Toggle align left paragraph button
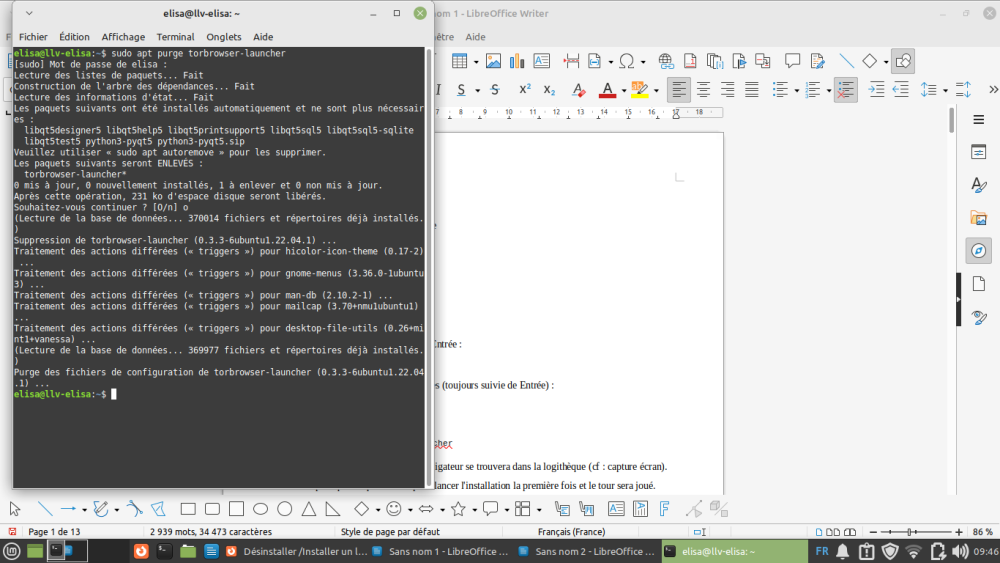Screen dimensions: 1000x563 point(679,89)
